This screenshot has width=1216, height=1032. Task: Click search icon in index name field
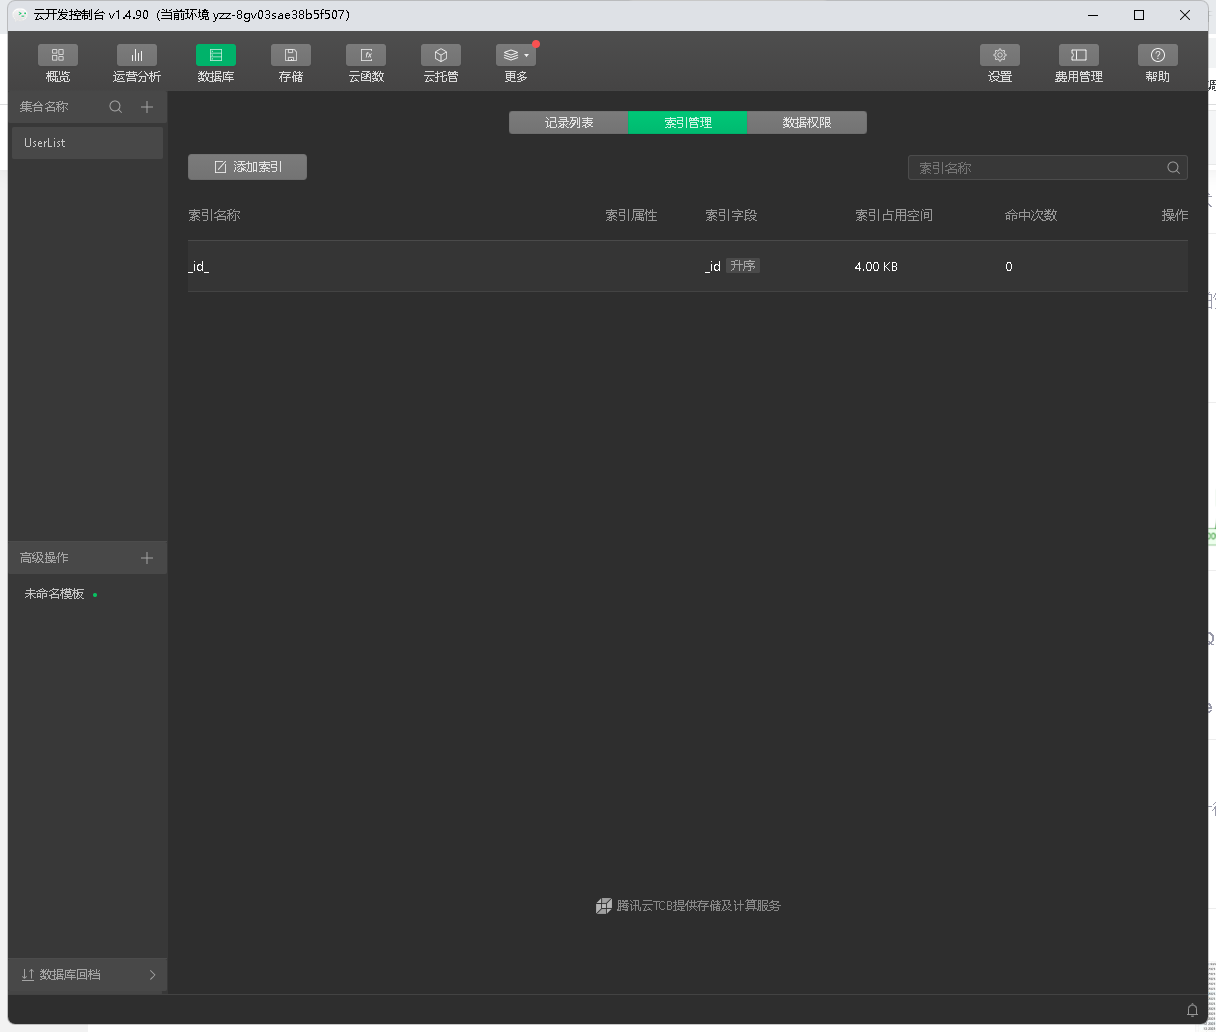[x=1174, y=168]
